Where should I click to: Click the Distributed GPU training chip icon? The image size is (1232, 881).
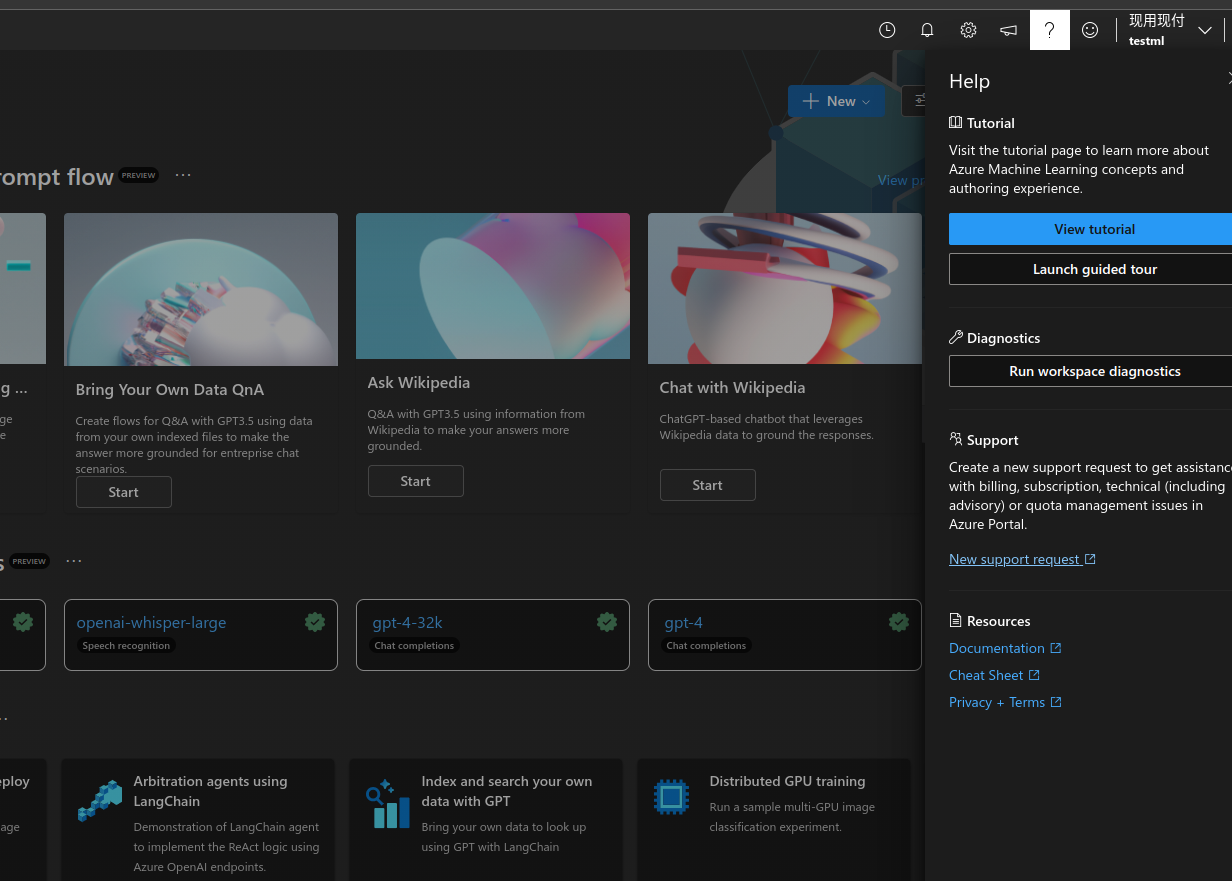pyautogui.click(x=671, y=797)
